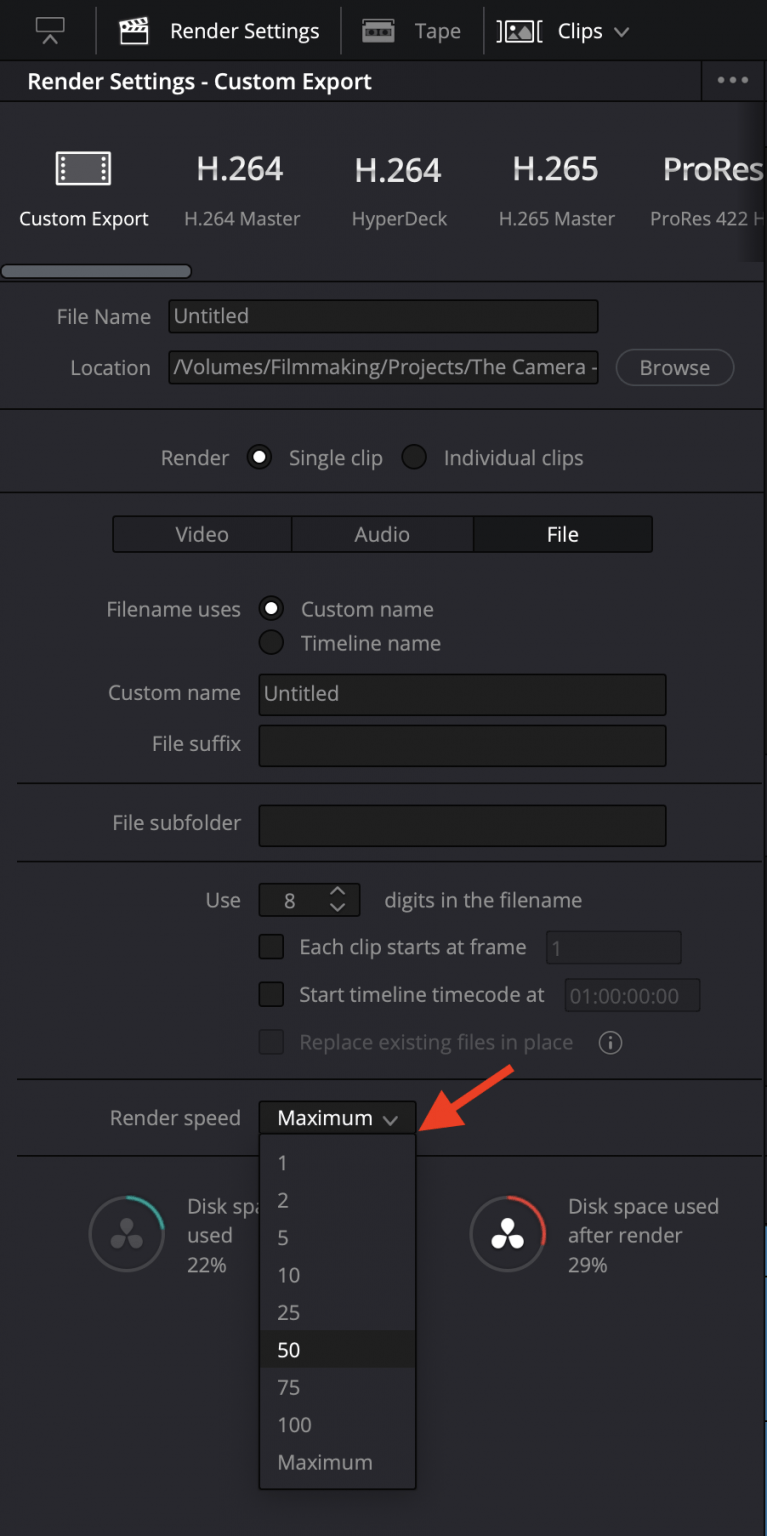The width and height of the screenshot is (767, 1536).
Task: Increase digits count with the stepper arrows
Action: coord(339,894)
